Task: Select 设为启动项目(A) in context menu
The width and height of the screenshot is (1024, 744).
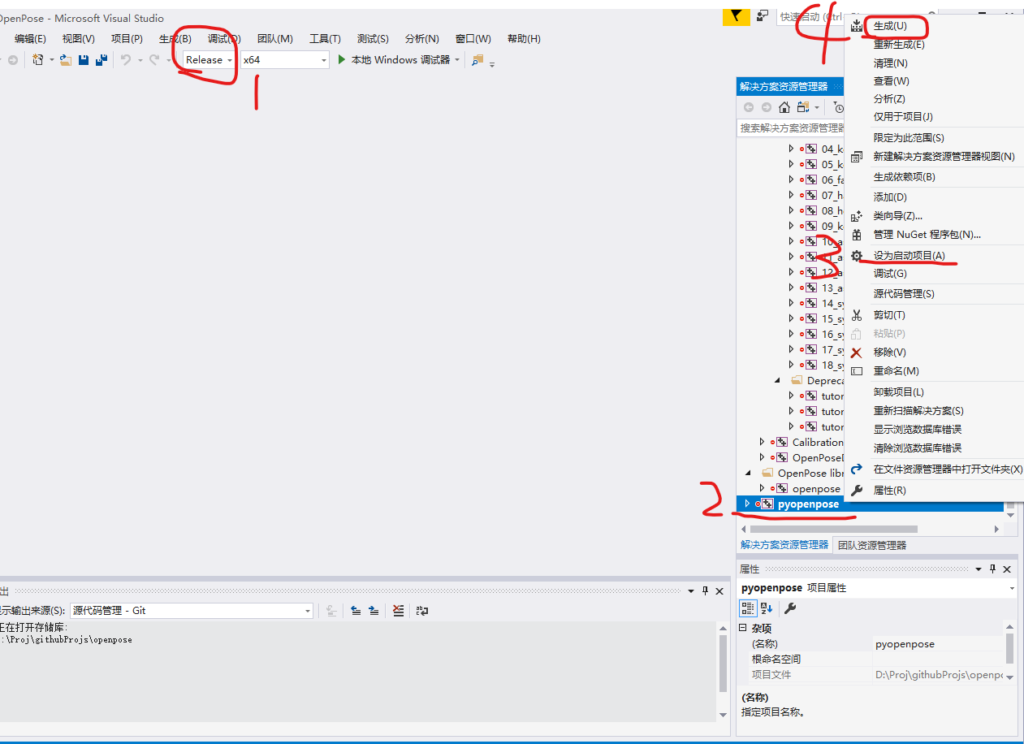Action: tap(908, 256)
